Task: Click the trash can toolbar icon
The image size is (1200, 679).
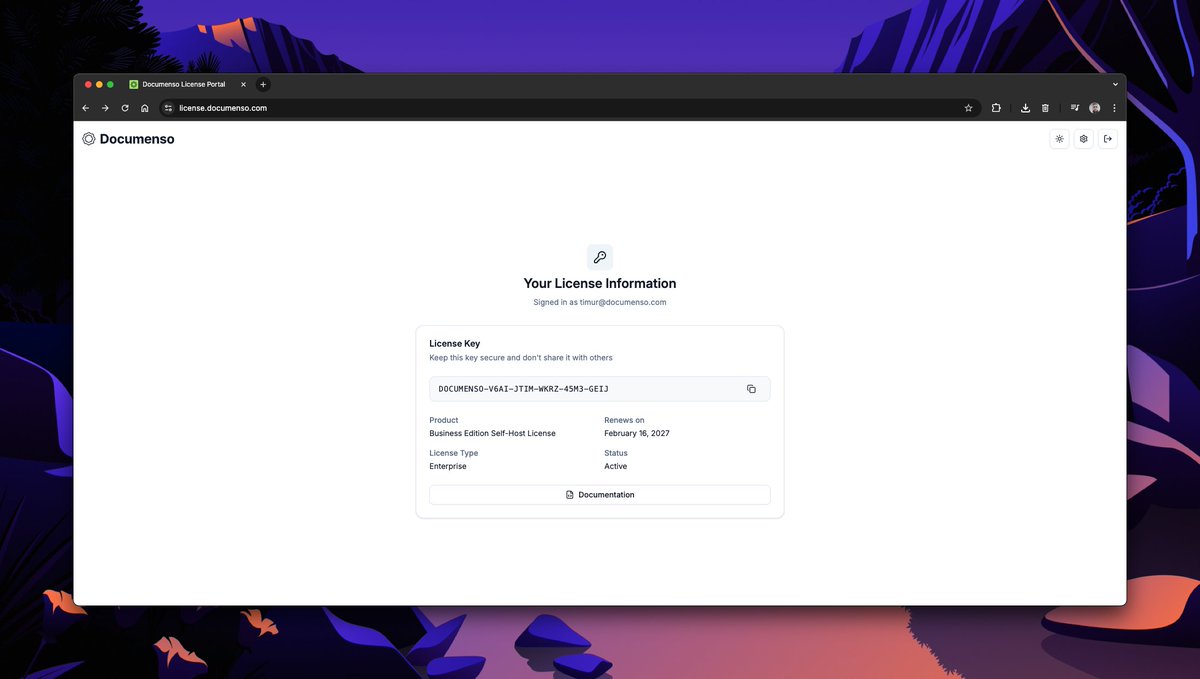Action: 1045,108
